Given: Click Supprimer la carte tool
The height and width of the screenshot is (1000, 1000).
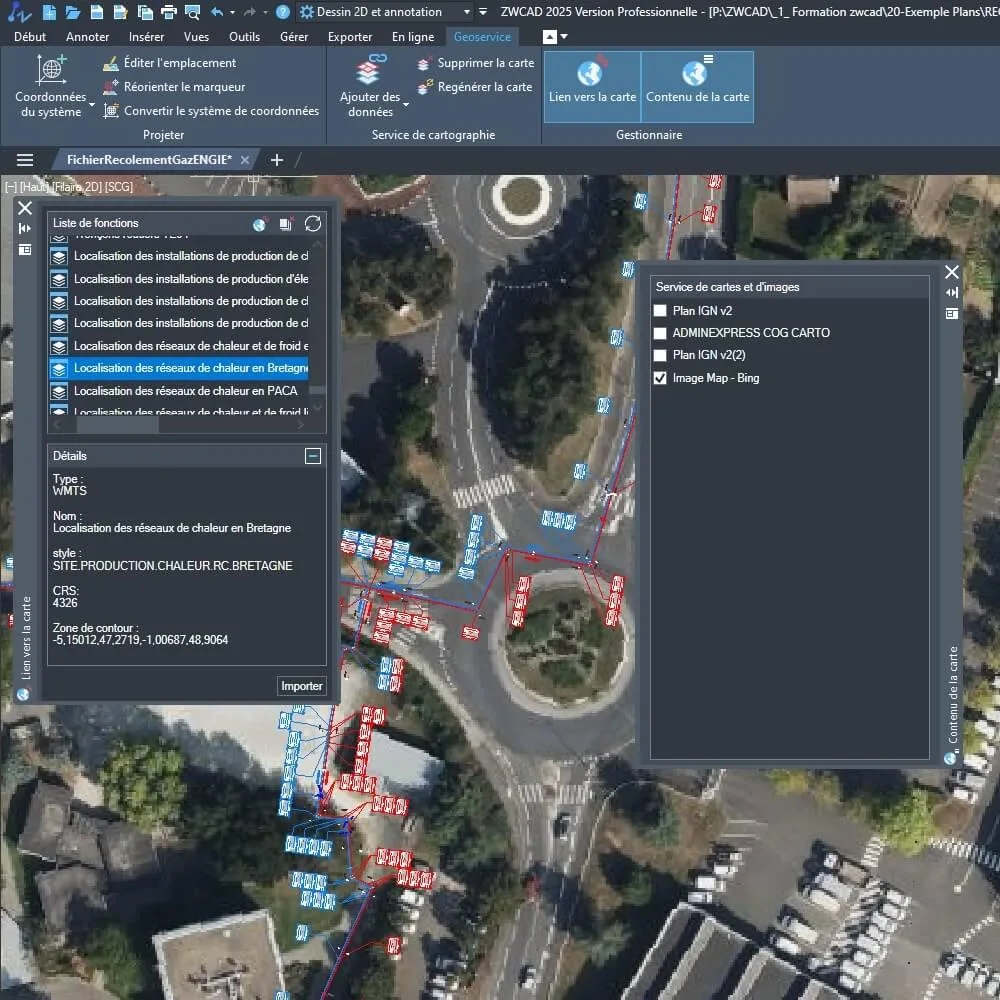Looking at the screenshot, I should coord(475,63).
